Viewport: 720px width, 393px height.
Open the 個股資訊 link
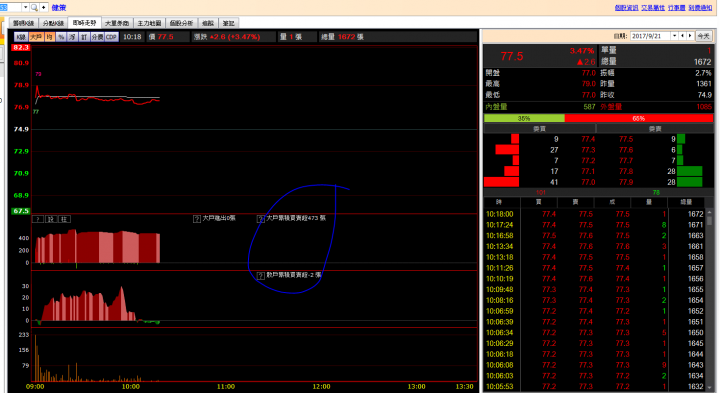626,8
